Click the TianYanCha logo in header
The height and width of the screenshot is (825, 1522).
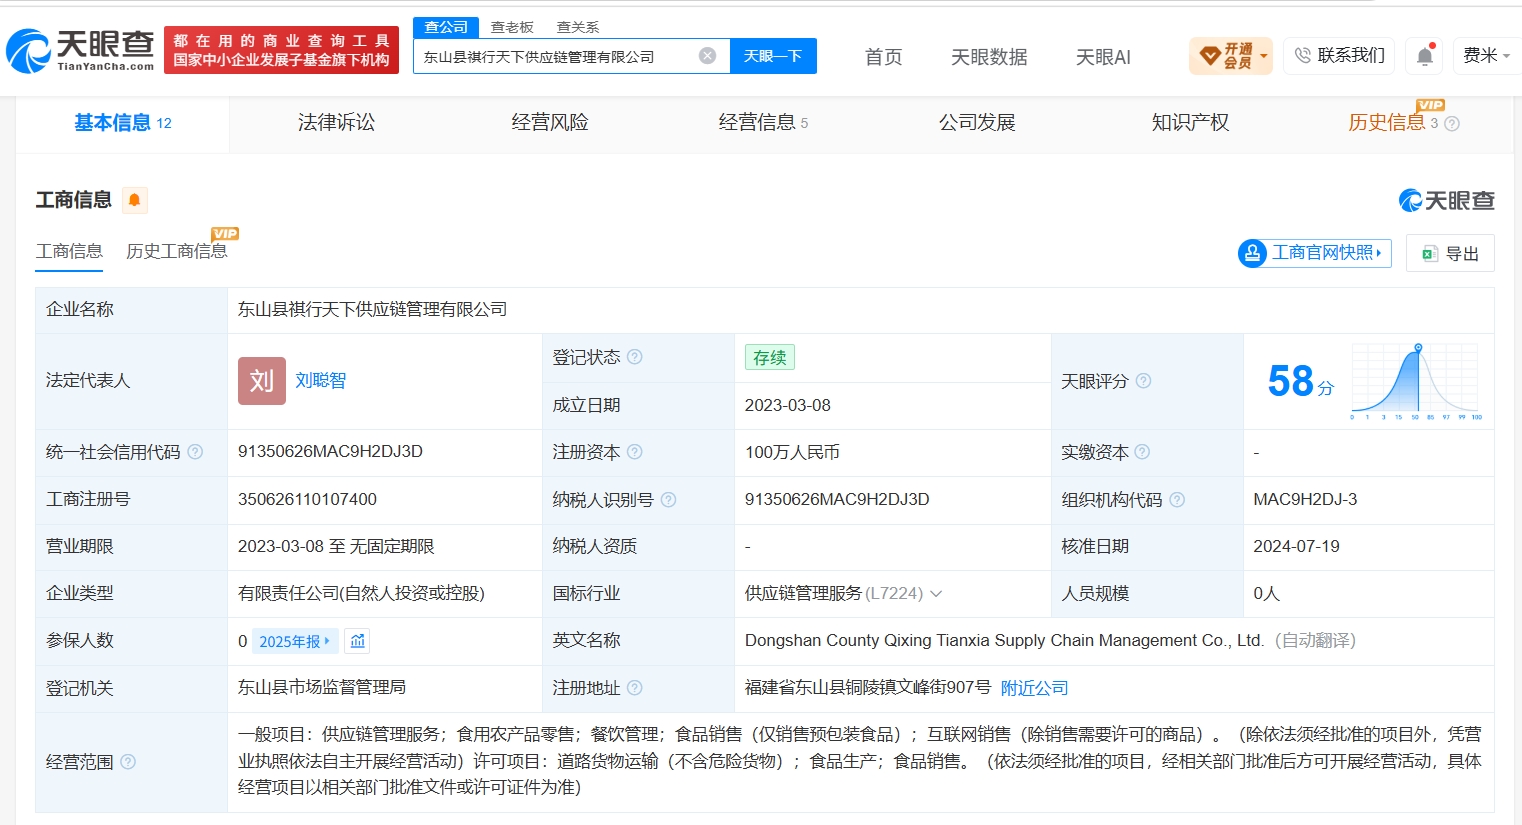tap(80, 50)
